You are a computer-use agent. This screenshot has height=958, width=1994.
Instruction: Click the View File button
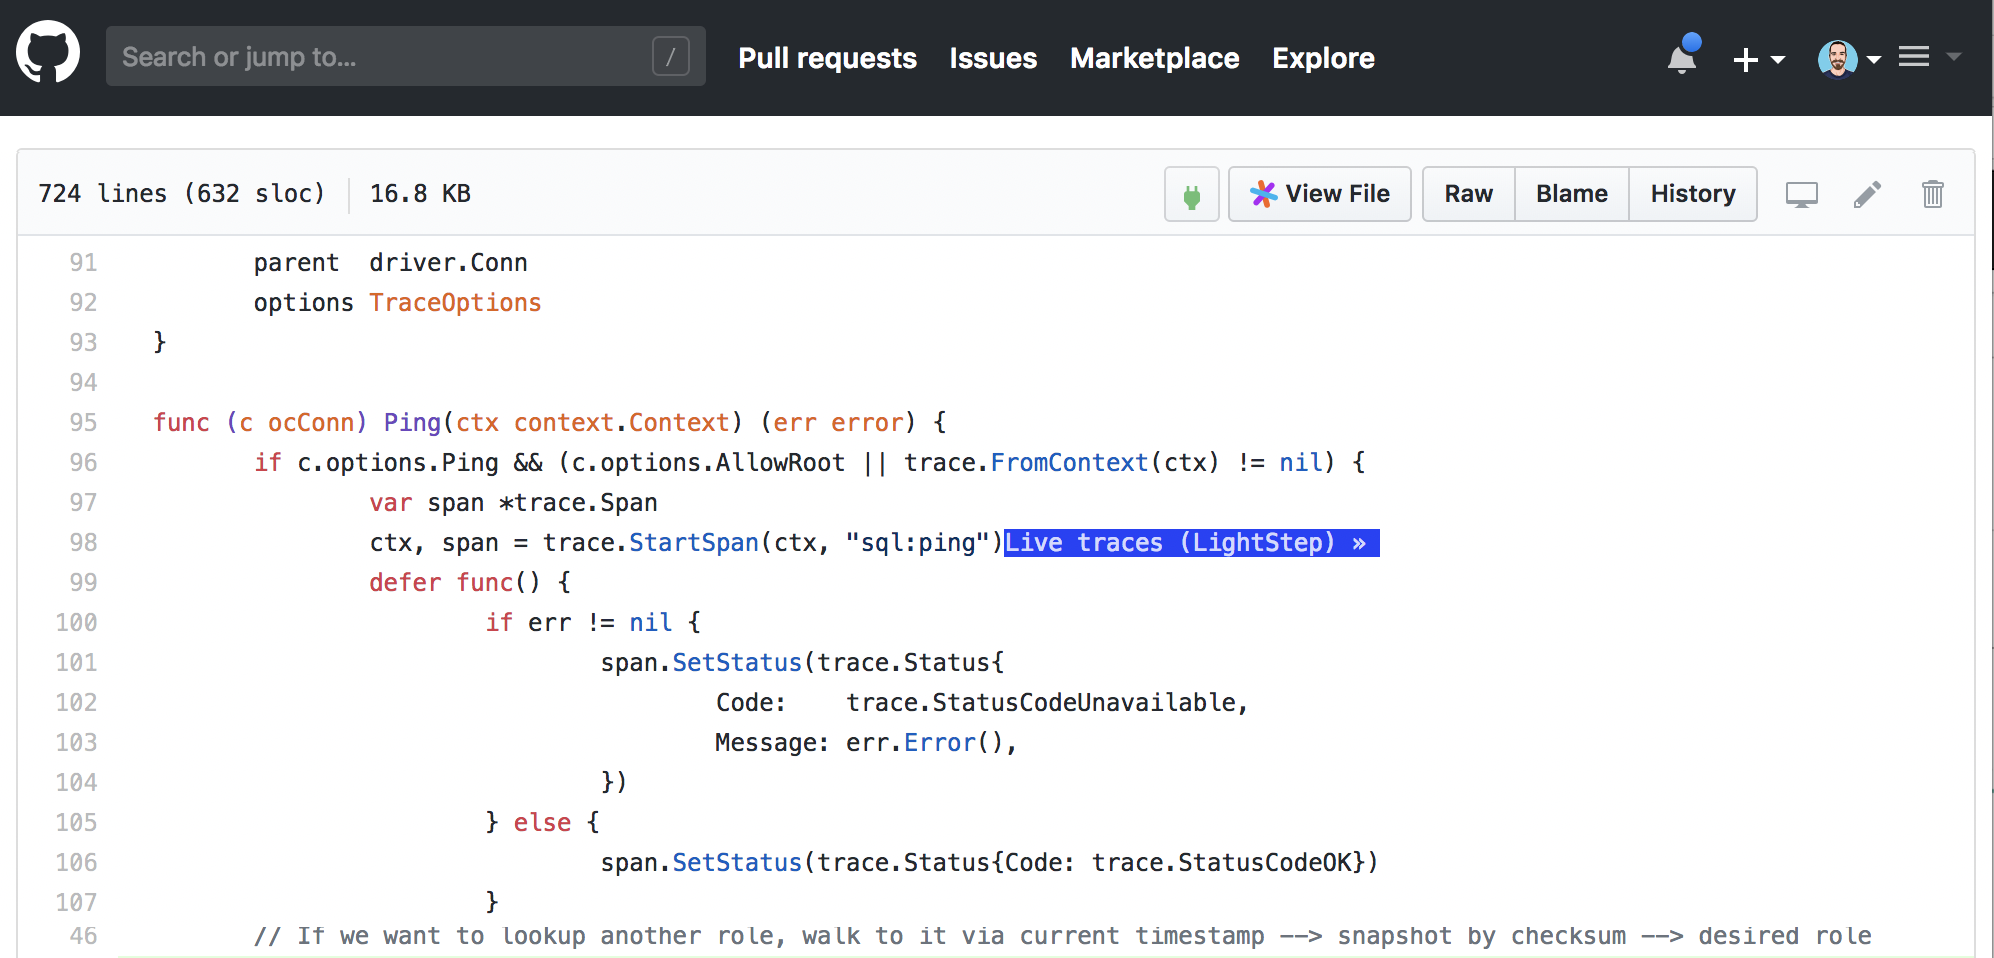point(1319,194)
